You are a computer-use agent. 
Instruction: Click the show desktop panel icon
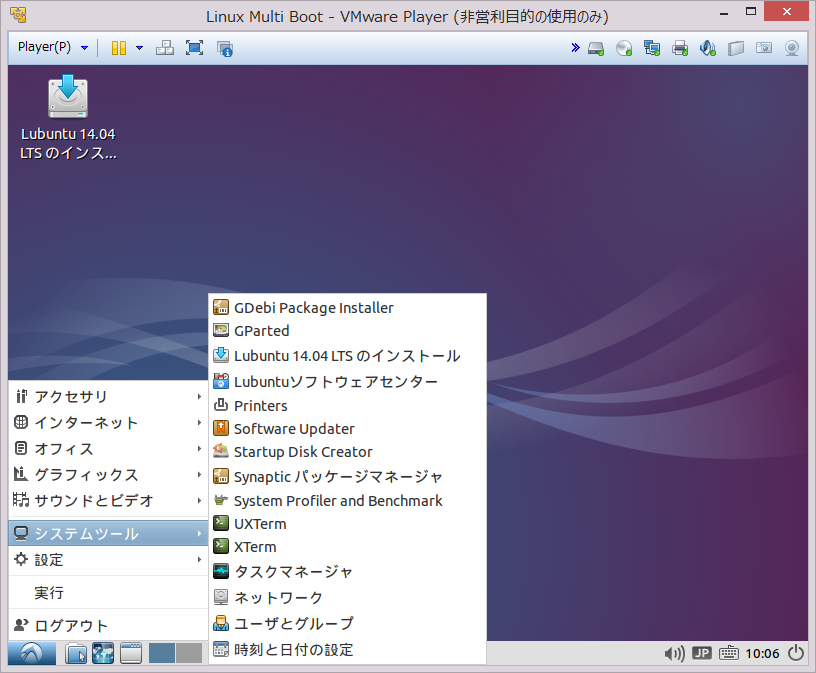pyautogui.click(x=131, y=653)
